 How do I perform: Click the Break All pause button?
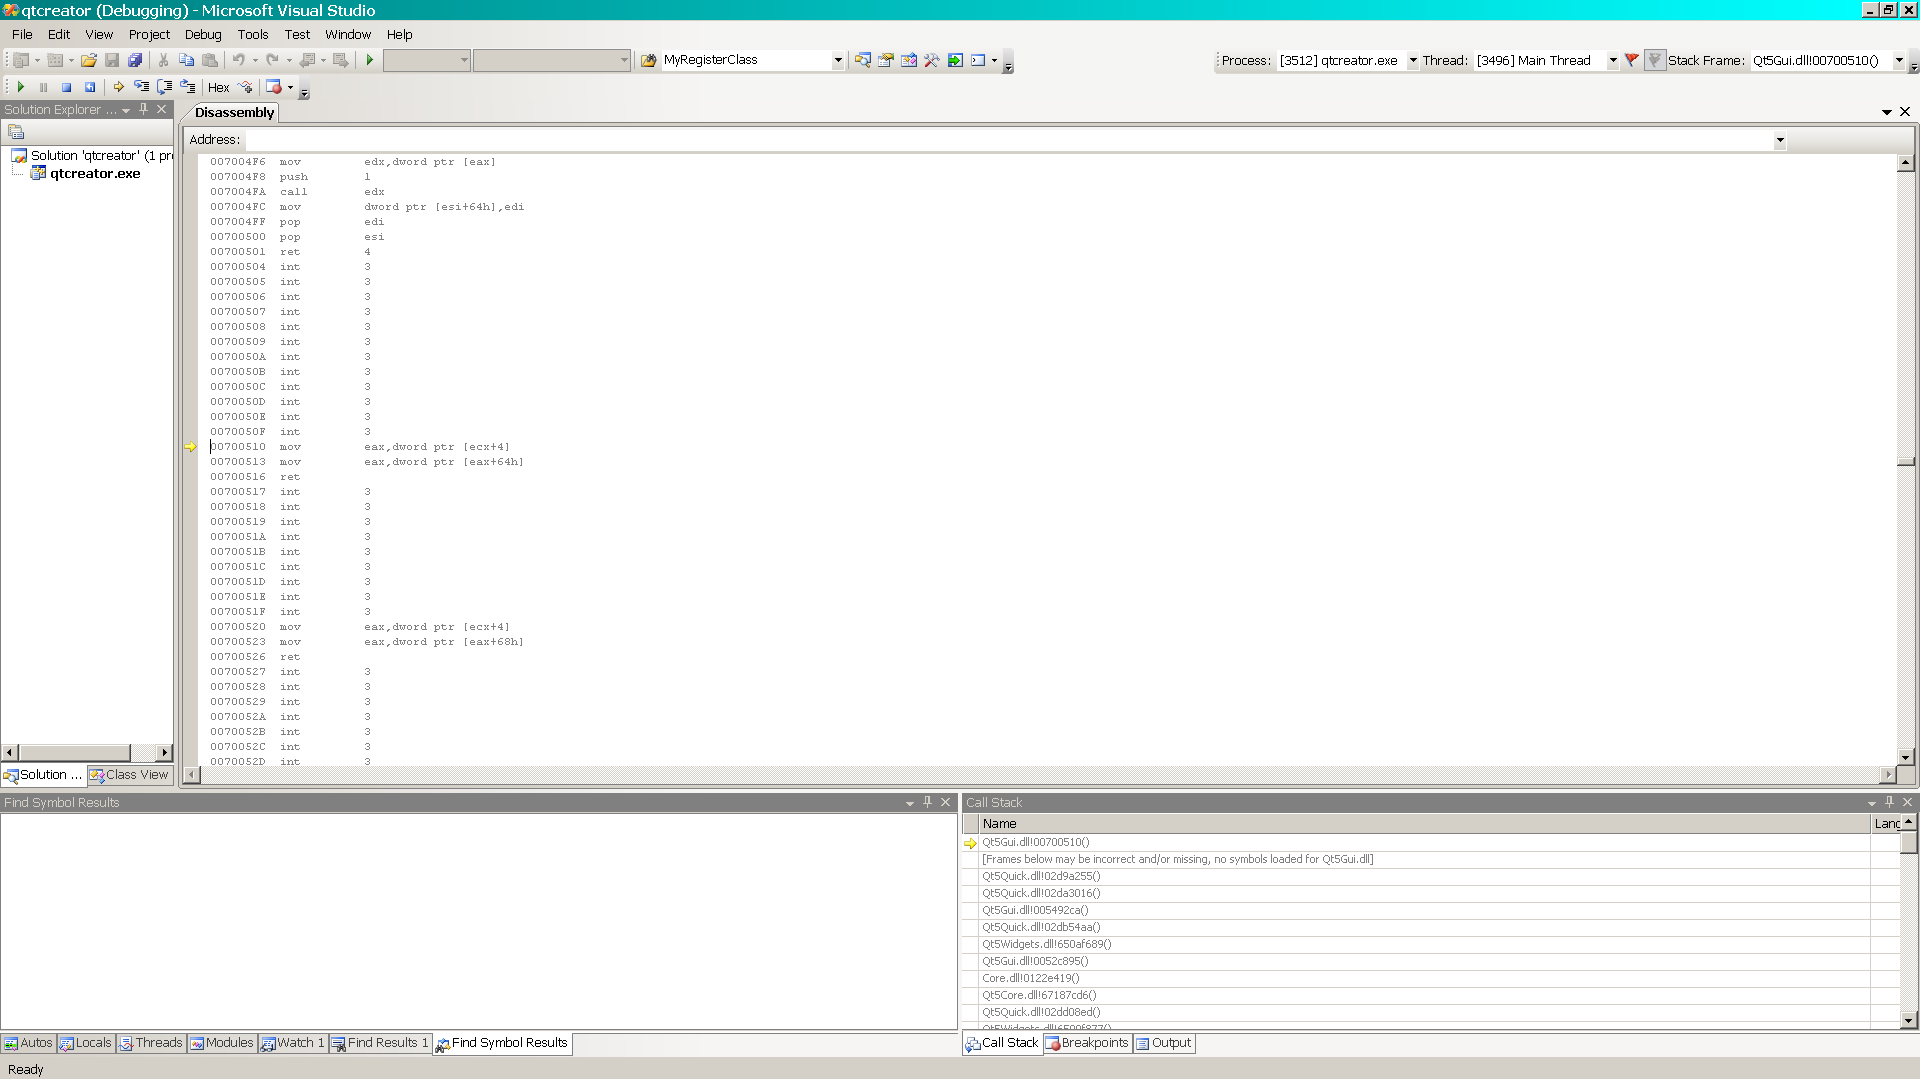click(x=43, y=88)
